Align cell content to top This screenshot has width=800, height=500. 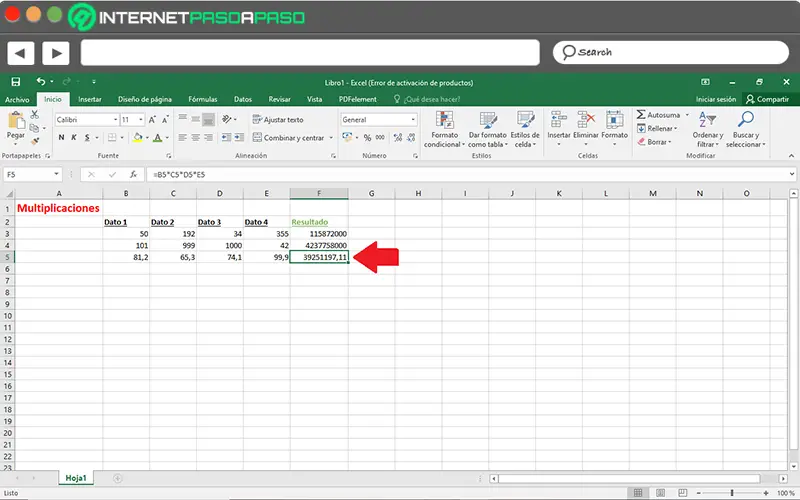pos(183,119)
